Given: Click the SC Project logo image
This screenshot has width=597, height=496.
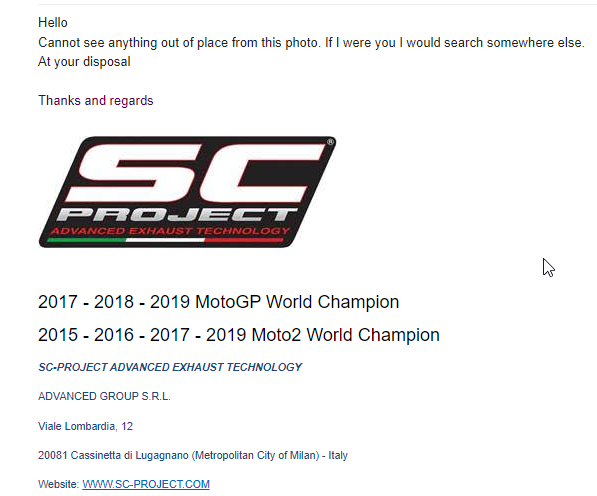Looking at the screenshot, I should [x=187, y=192].
